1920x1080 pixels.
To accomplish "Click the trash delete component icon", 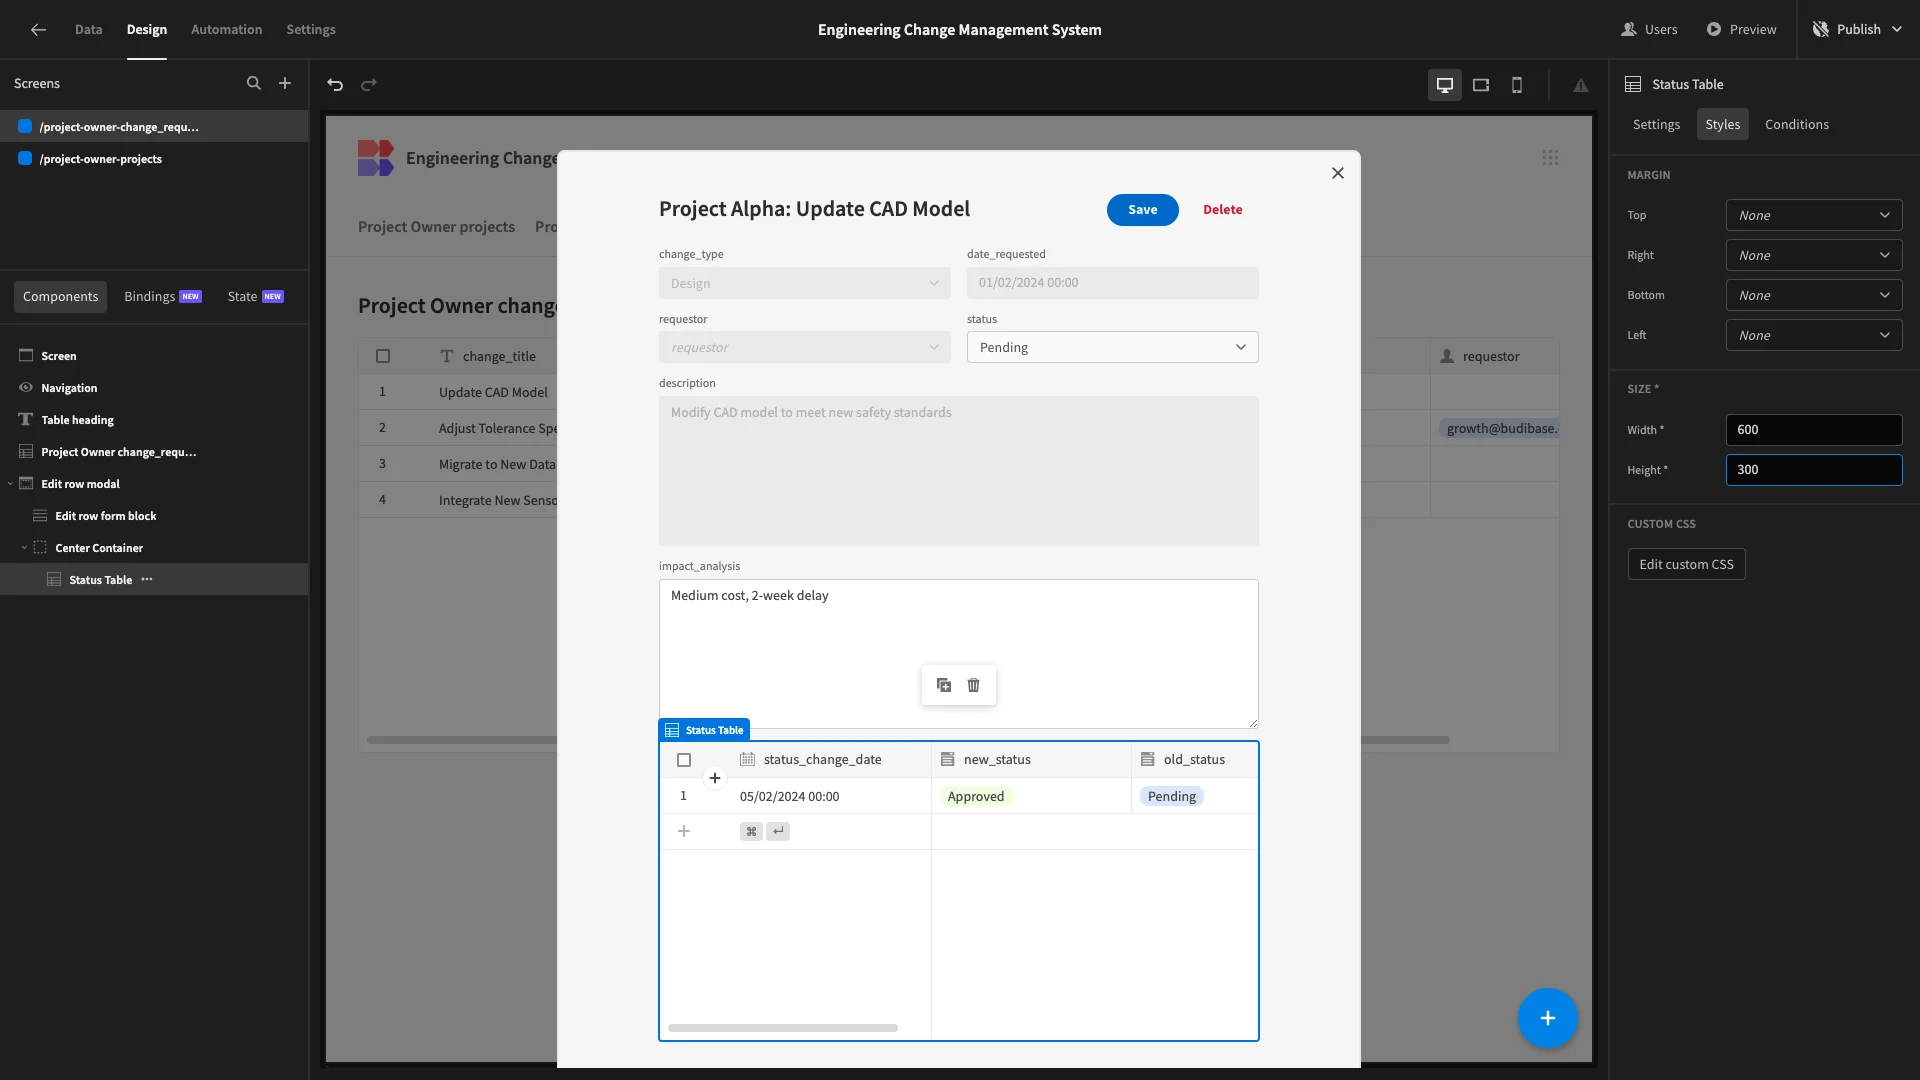I will point(973,685).
